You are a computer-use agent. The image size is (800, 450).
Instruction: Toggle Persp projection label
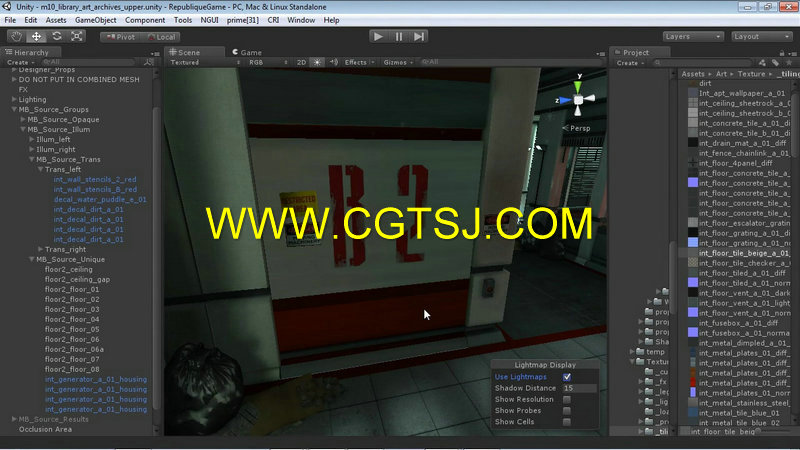tap(580, 128)
